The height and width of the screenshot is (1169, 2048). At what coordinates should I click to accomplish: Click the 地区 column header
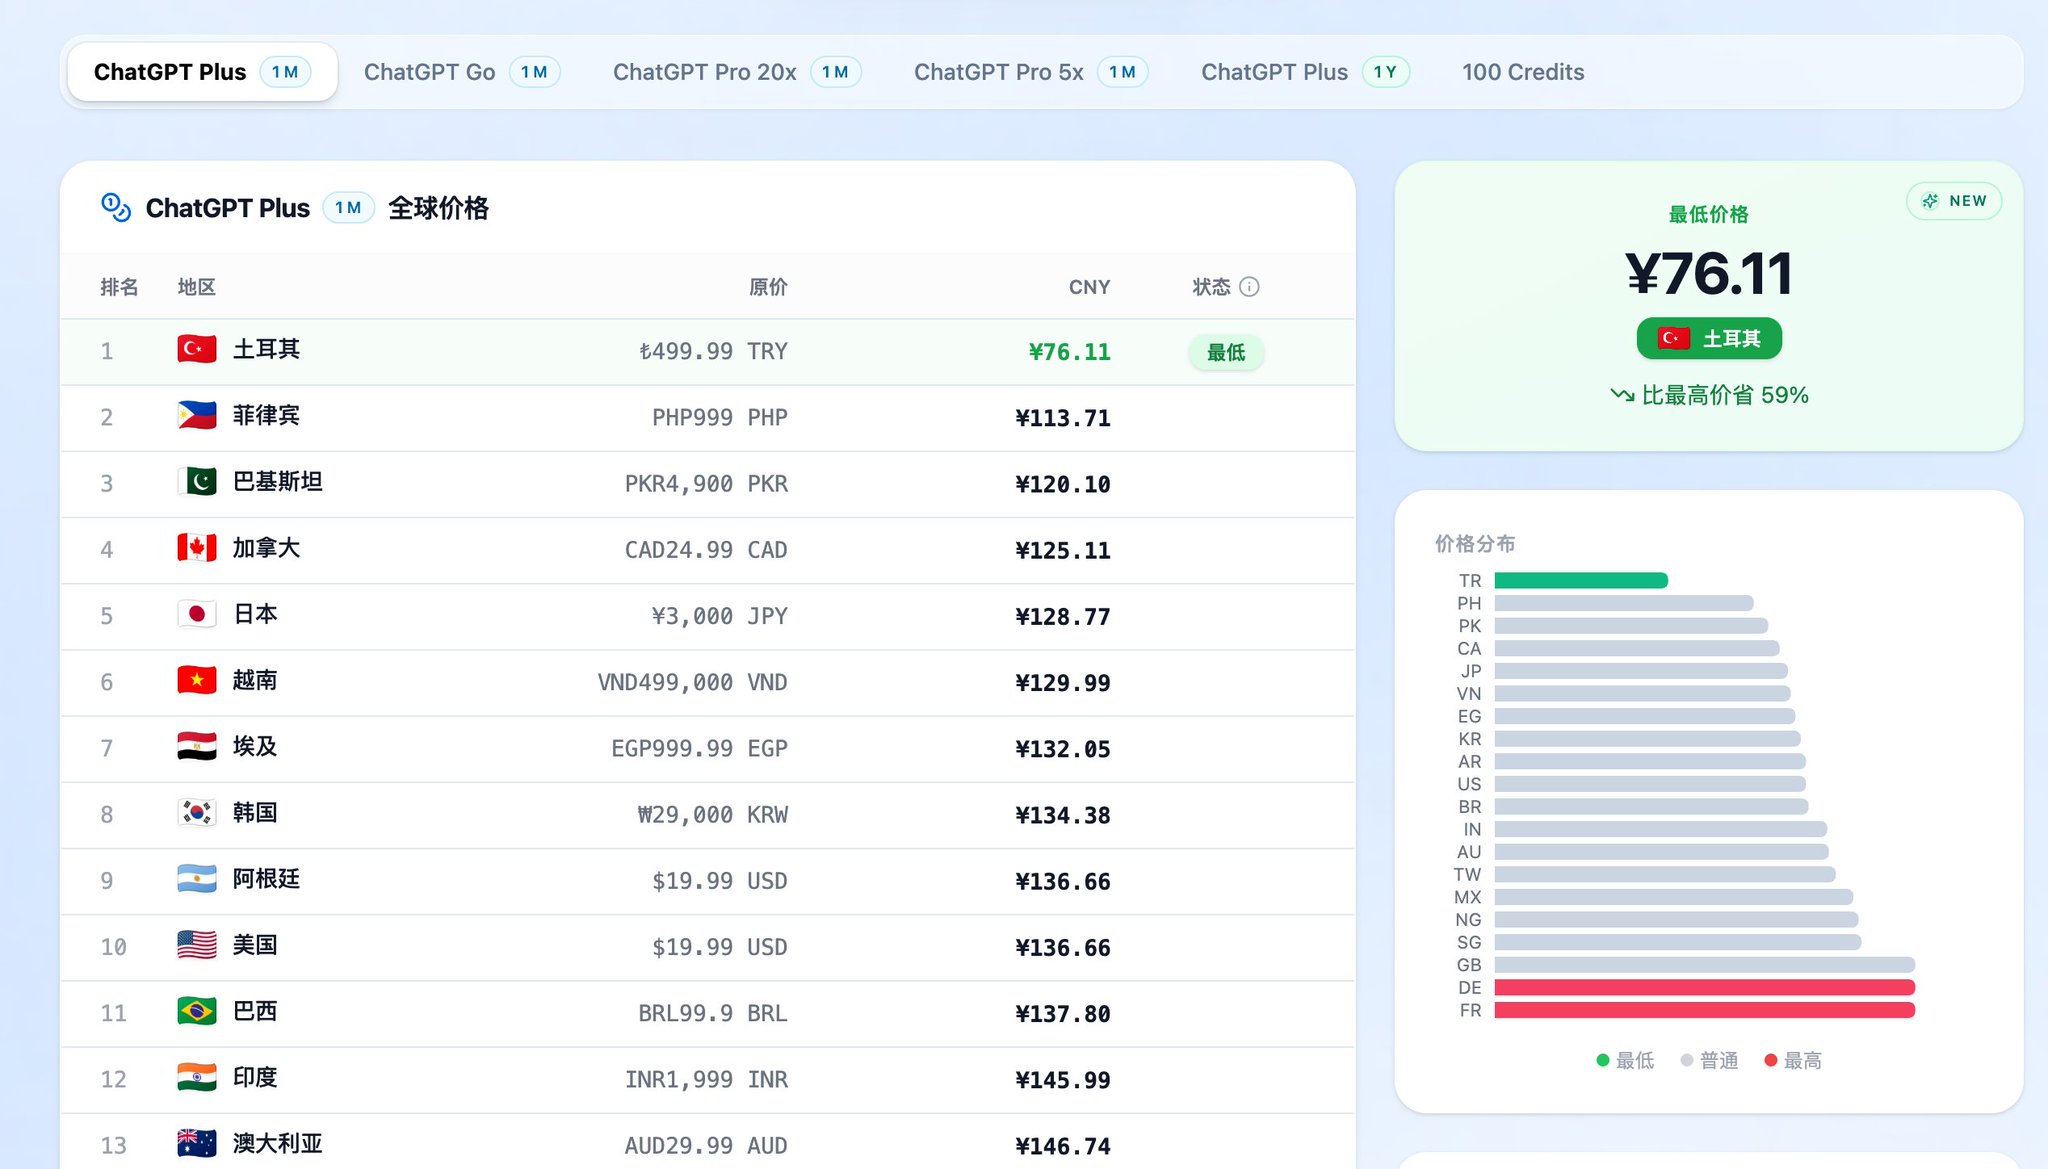coord(196,287)
